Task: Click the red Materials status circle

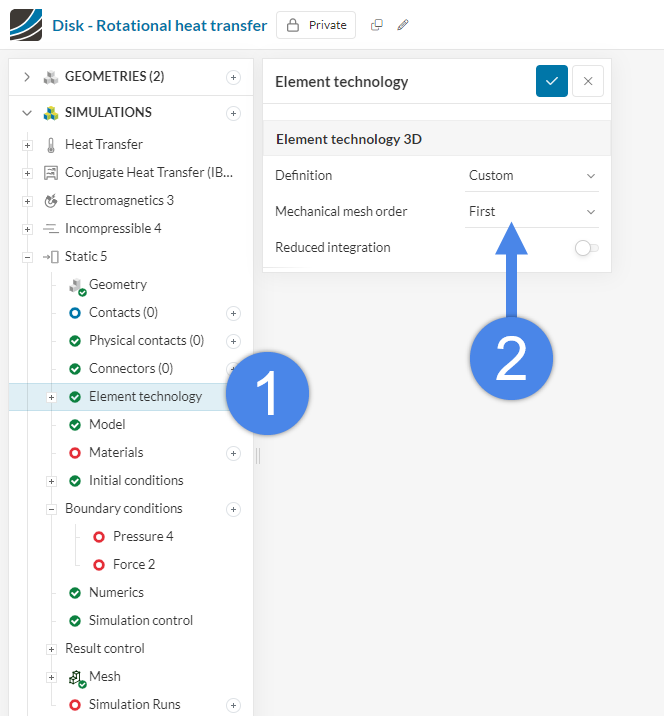Action: point(75,453)
